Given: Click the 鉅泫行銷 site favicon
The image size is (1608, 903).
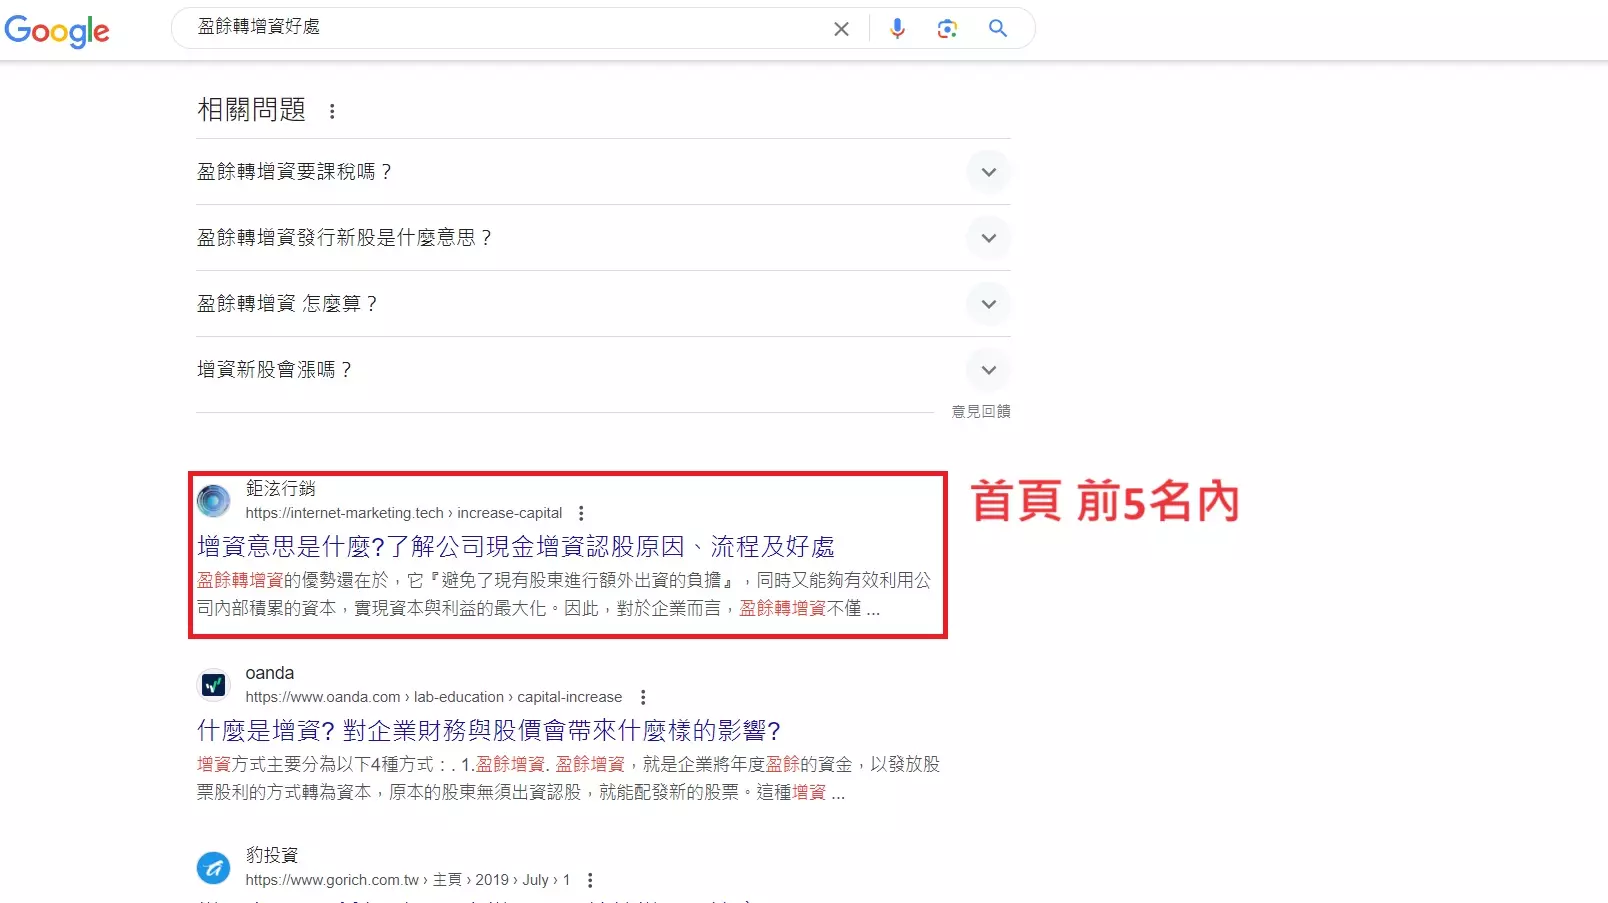Looking at the screenshot, I should coord(213,500).
